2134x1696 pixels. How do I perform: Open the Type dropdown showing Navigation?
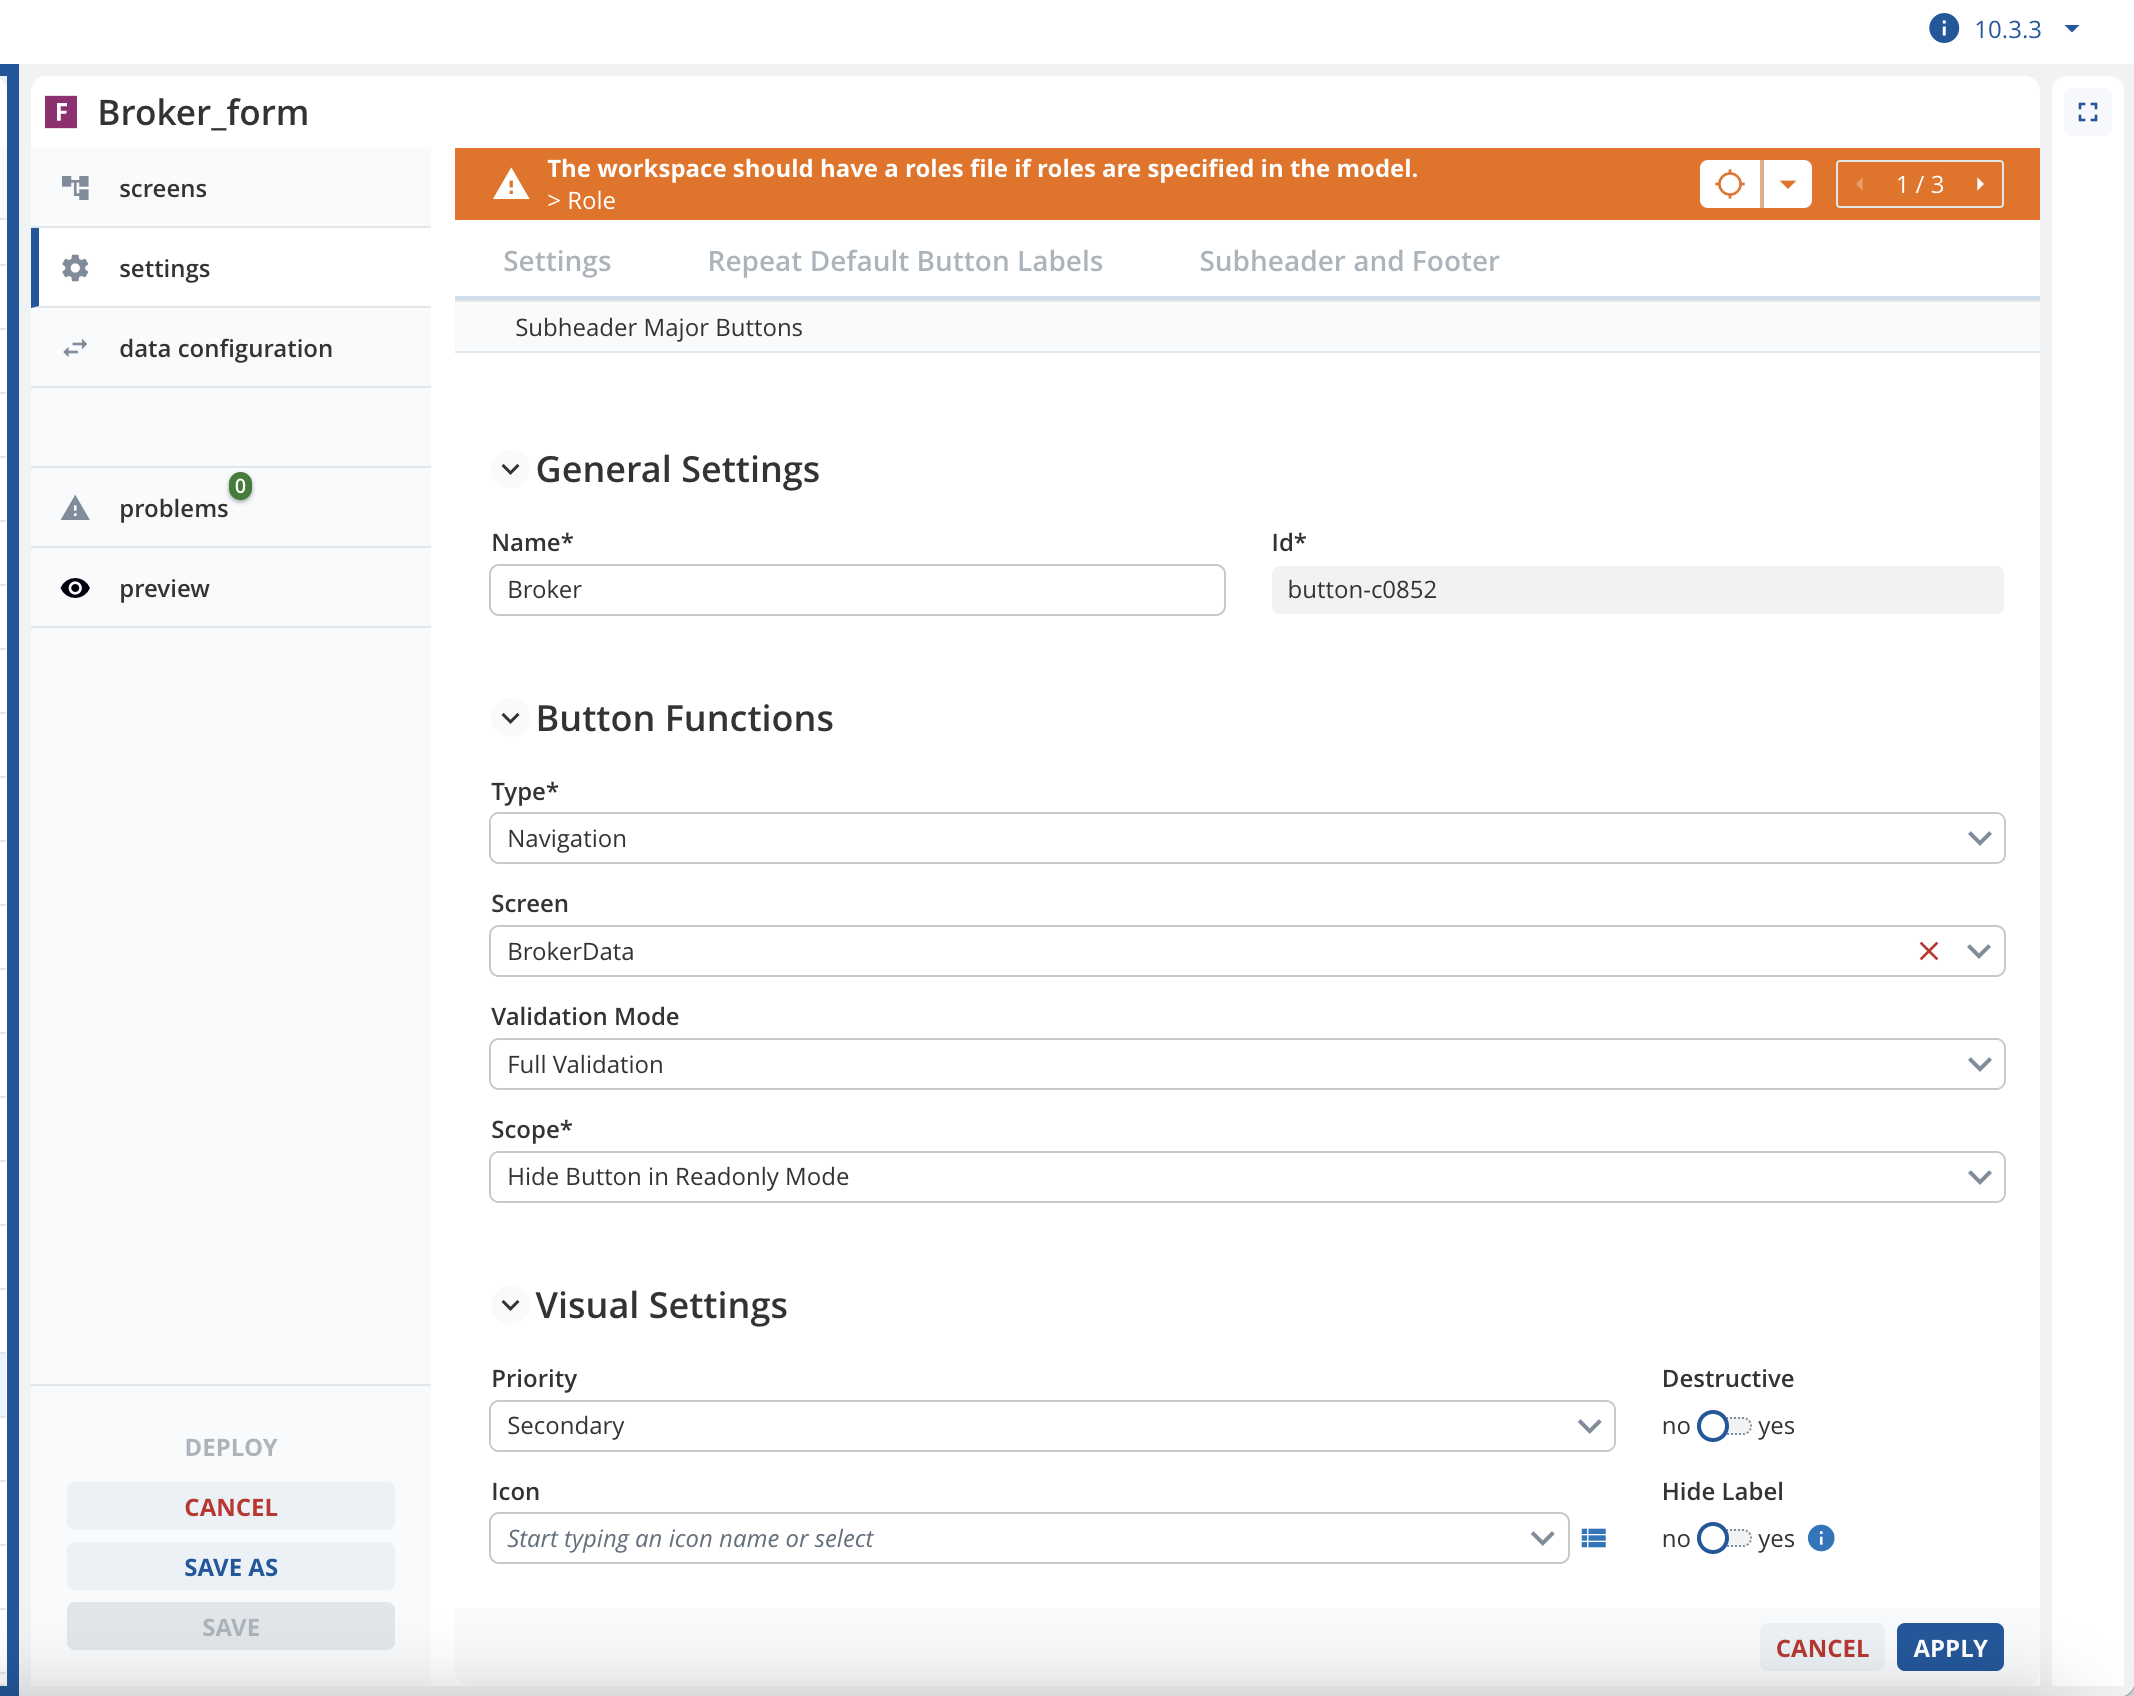point(1247,838)
